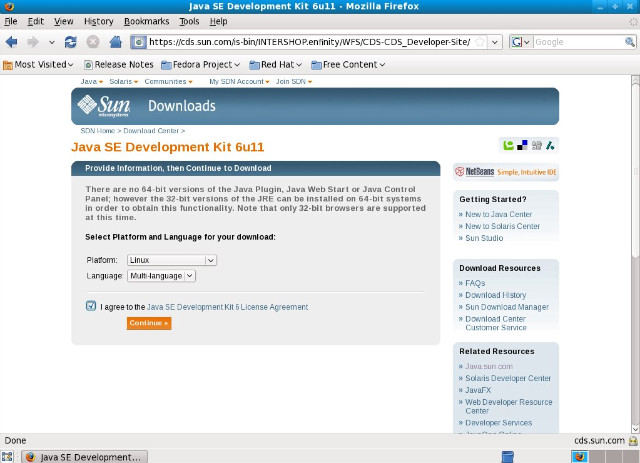Open the View menu

click(x=64, y=21)
